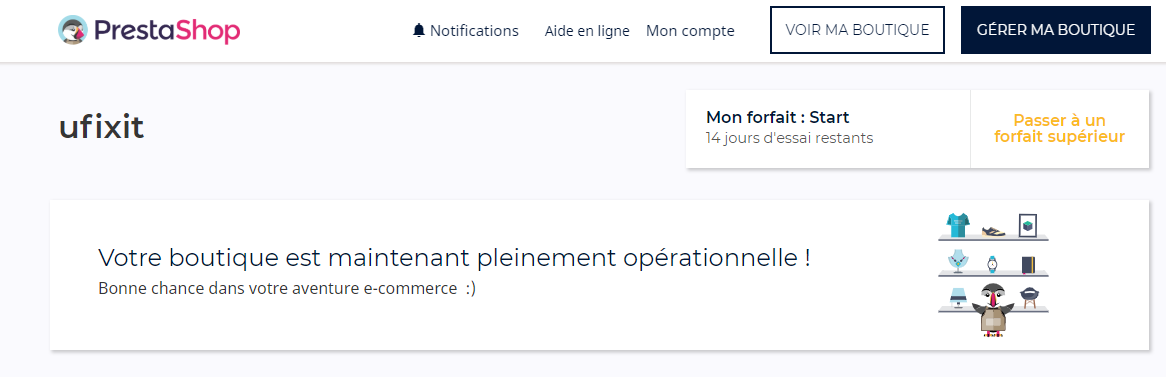
Task: Click the VOIR MA BOUTIQUE button
Action: [x=857, y=30]
